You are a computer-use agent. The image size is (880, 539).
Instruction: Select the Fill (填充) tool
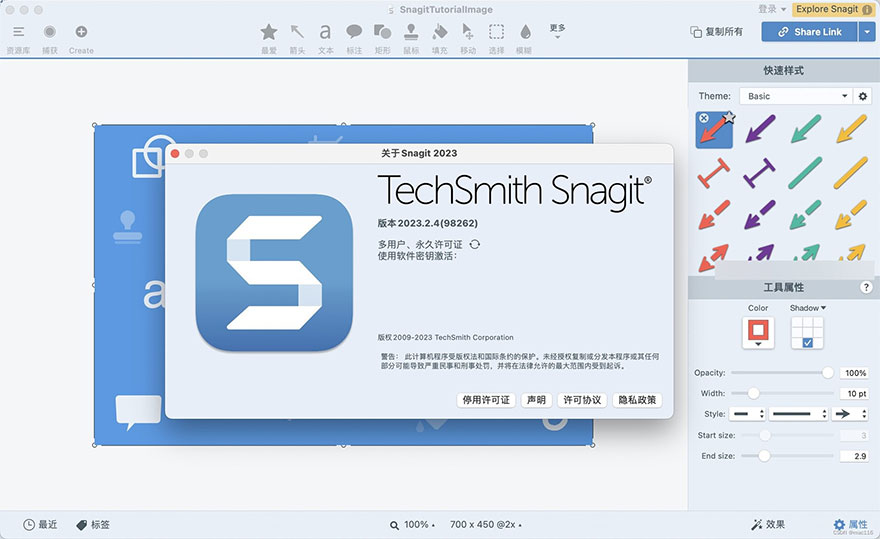point(439,32)
